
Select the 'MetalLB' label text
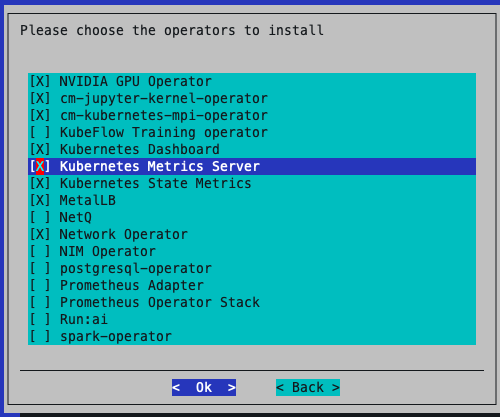[88, 200]
